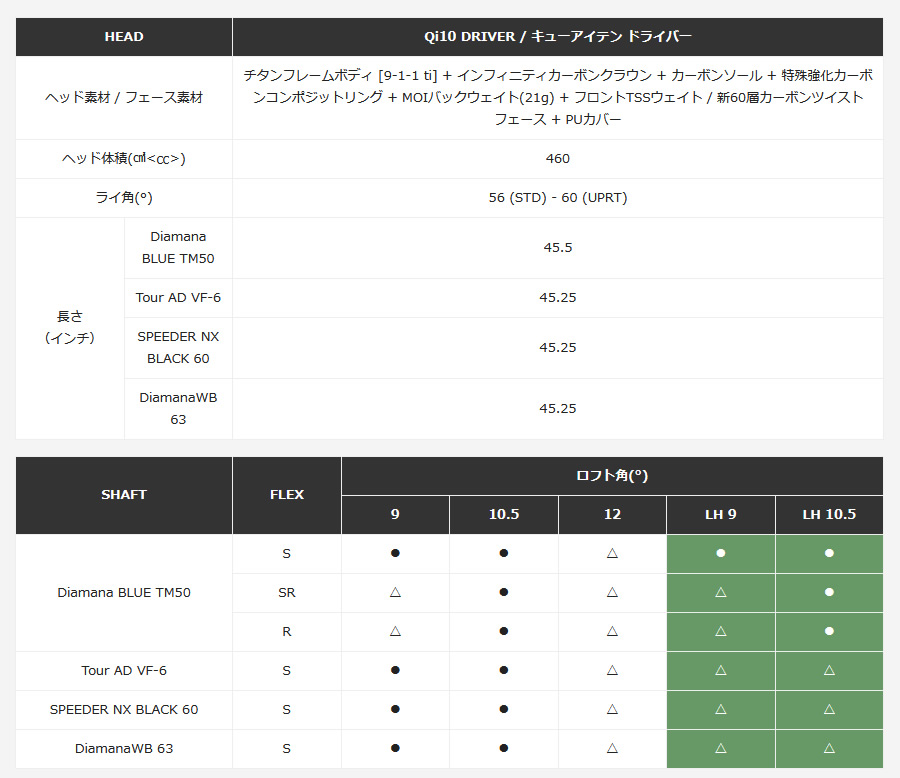This screenshot has height=778, width=900.
Task: Click the black dot for SR flex loft 10.5
Action: click(503, 593)
